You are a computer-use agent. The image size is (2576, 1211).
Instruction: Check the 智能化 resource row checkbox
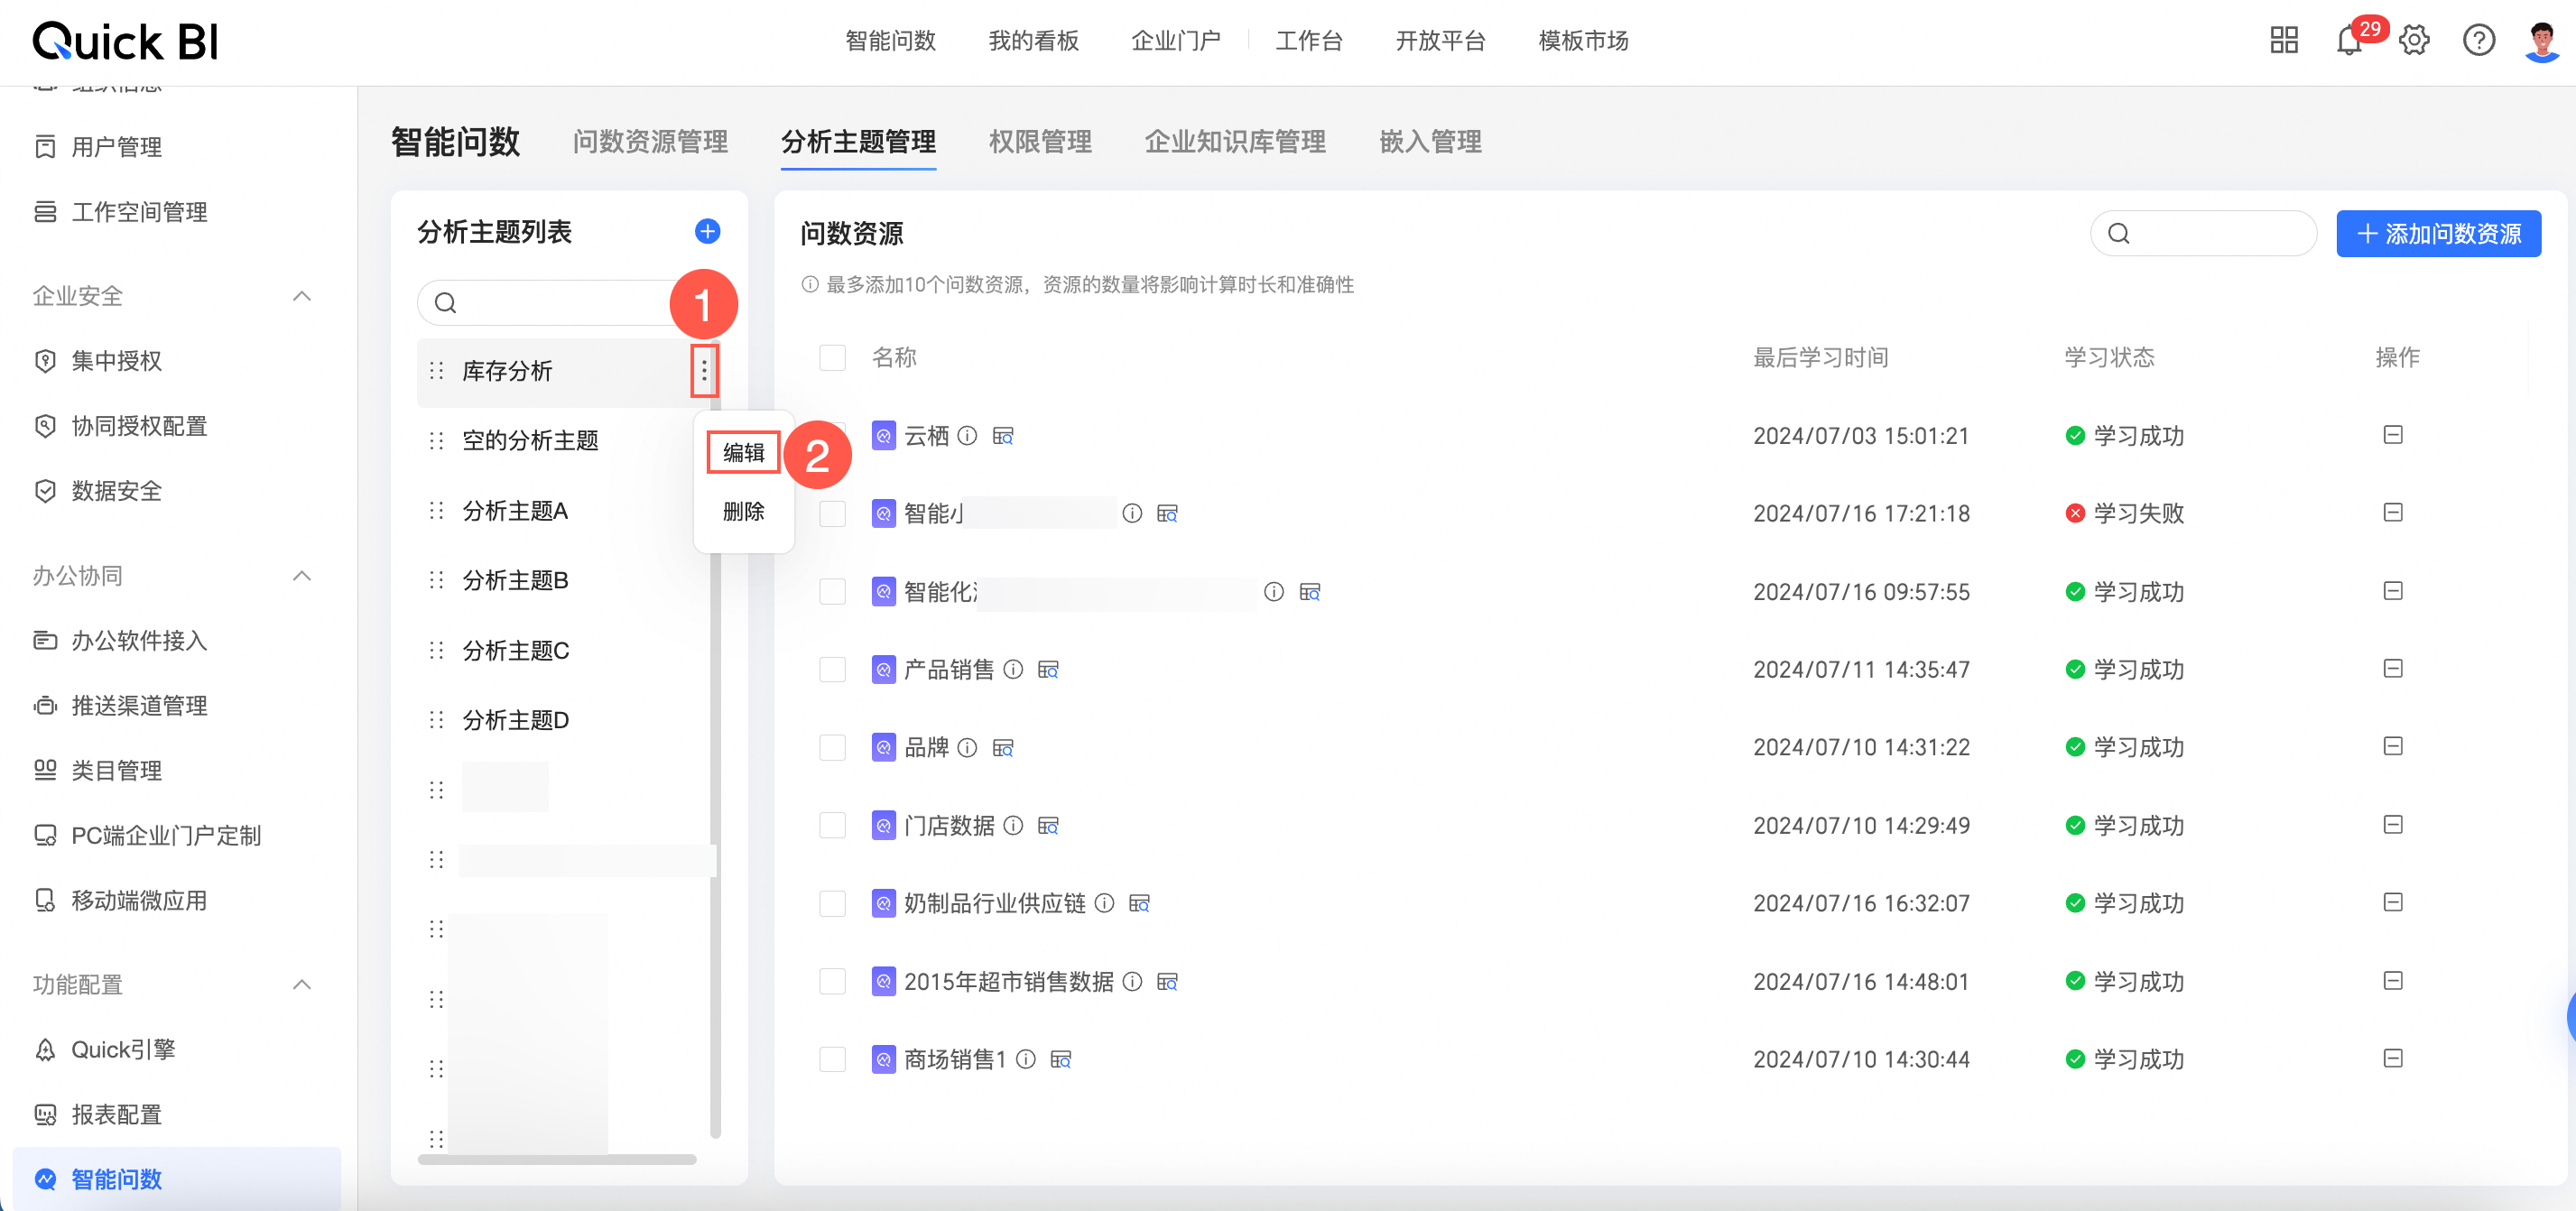832,591
